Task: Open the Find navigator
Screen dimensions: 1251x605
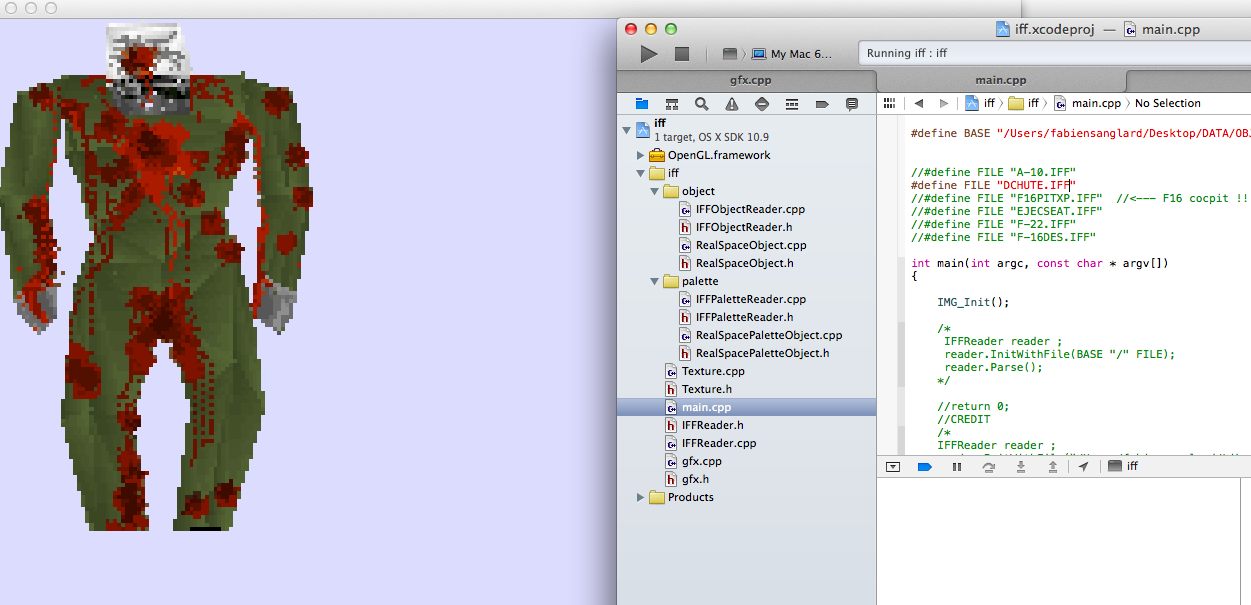Action: (700, 103)
